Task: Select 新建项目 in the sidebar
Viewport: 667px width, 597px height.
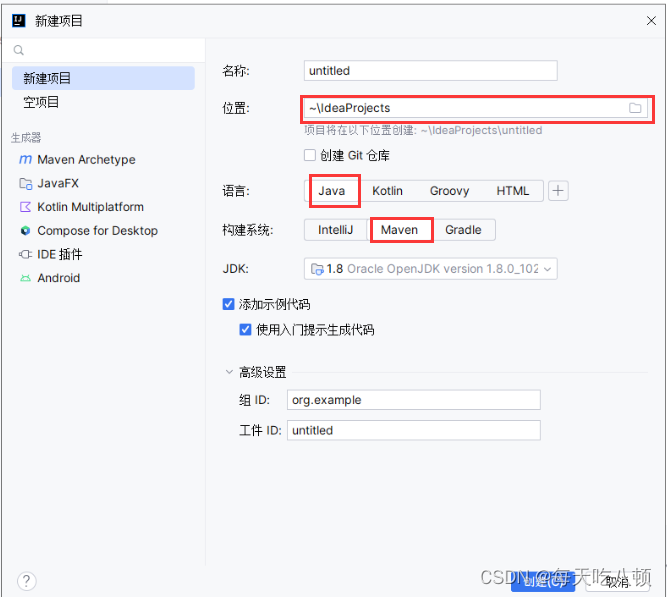Action: 103,78
